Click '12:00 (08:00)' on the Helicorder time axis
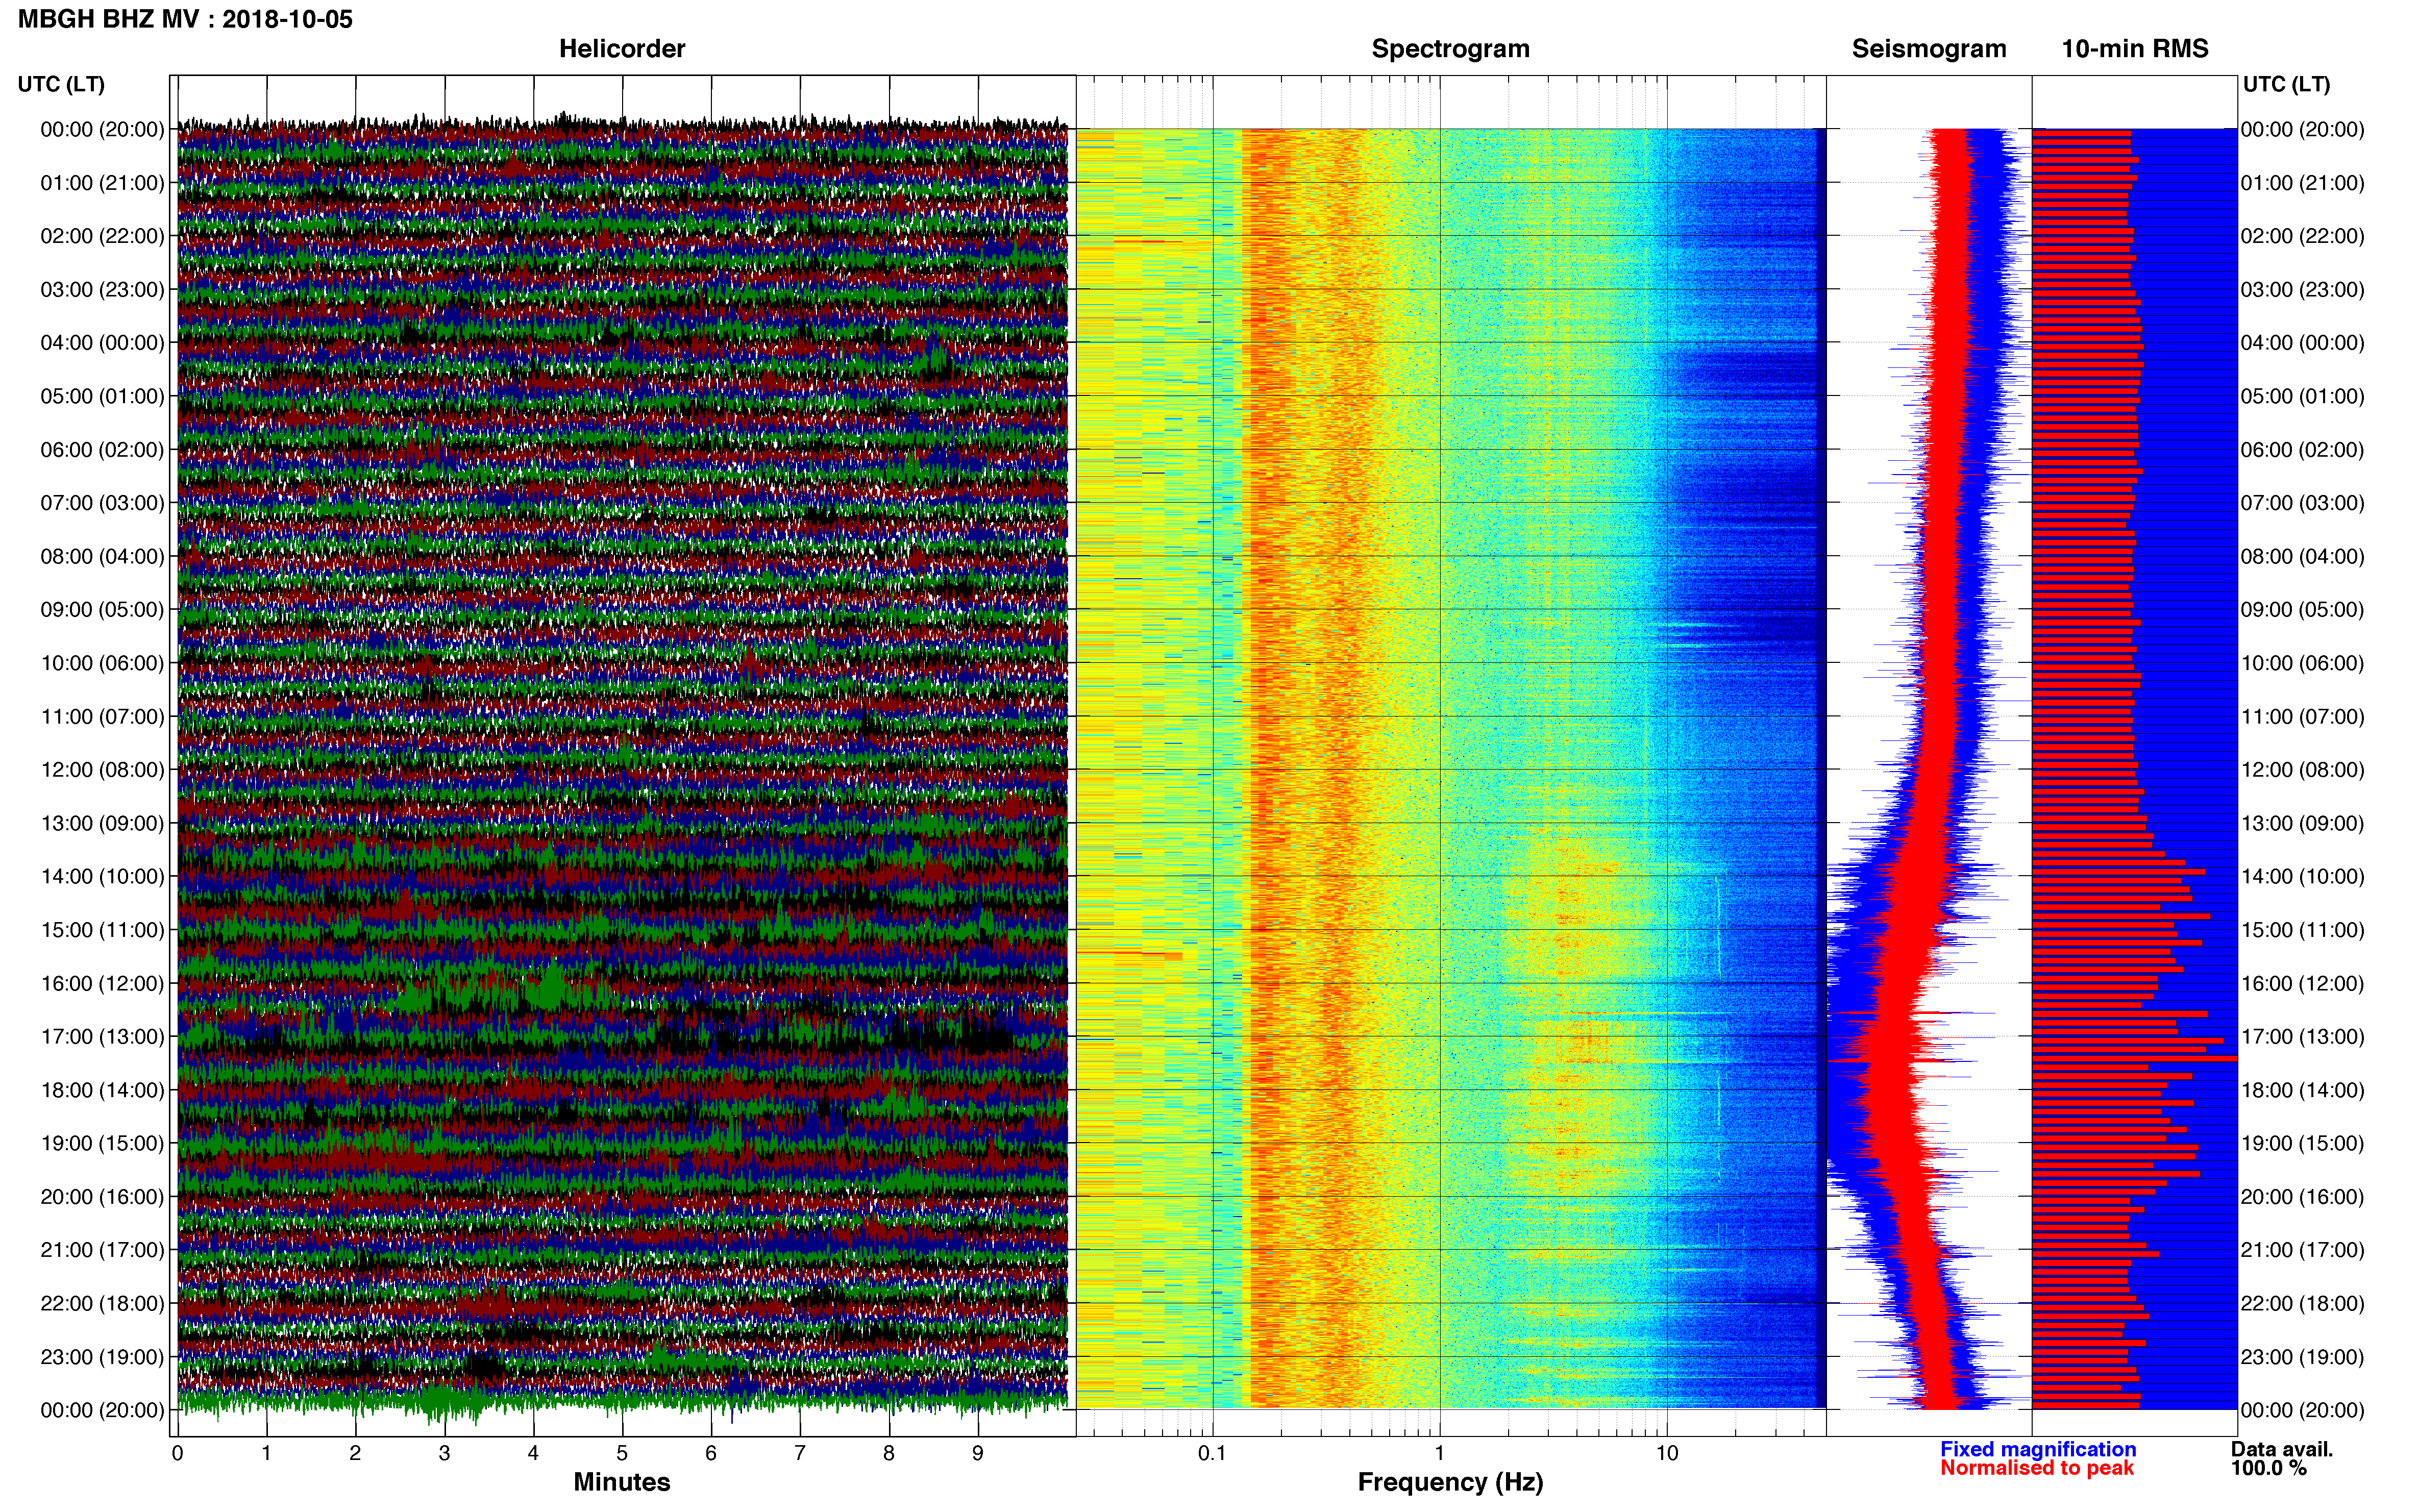The width and height of the screenshot is (2419, 1512). tap(102, 770)
